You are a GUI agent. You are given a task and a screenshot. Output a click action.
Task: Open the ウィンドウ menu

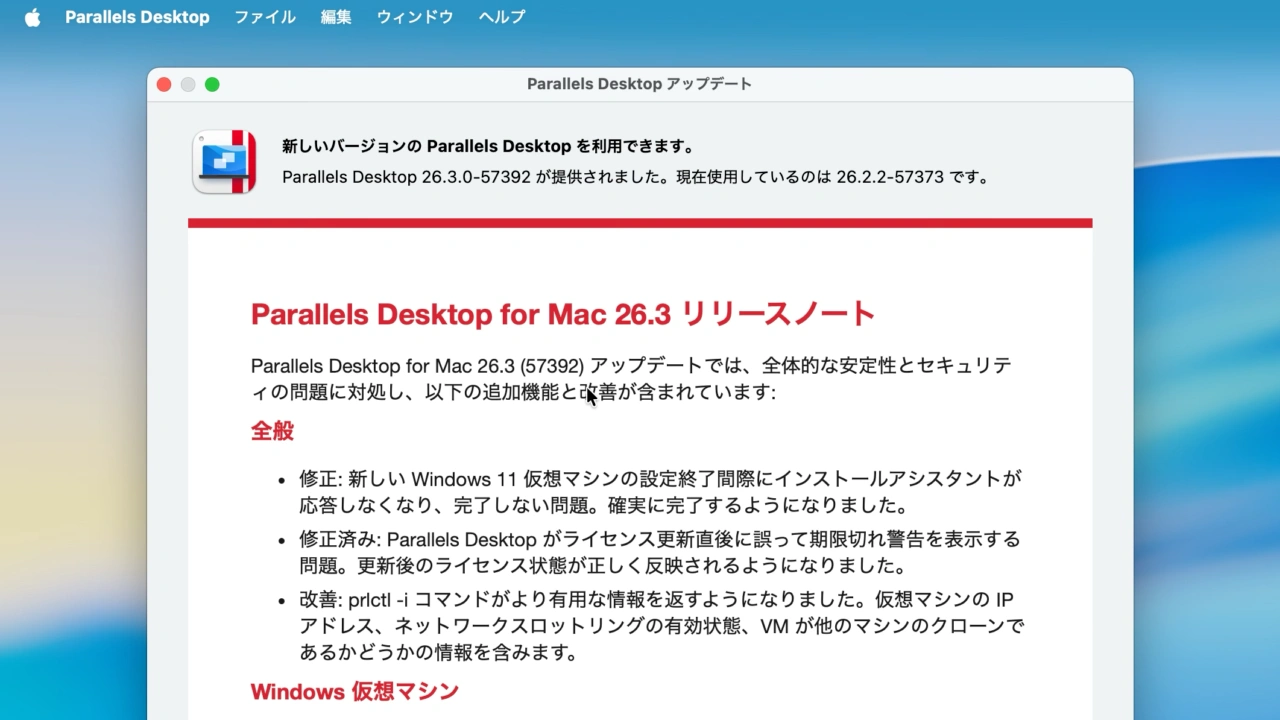[x=414, y=17]
